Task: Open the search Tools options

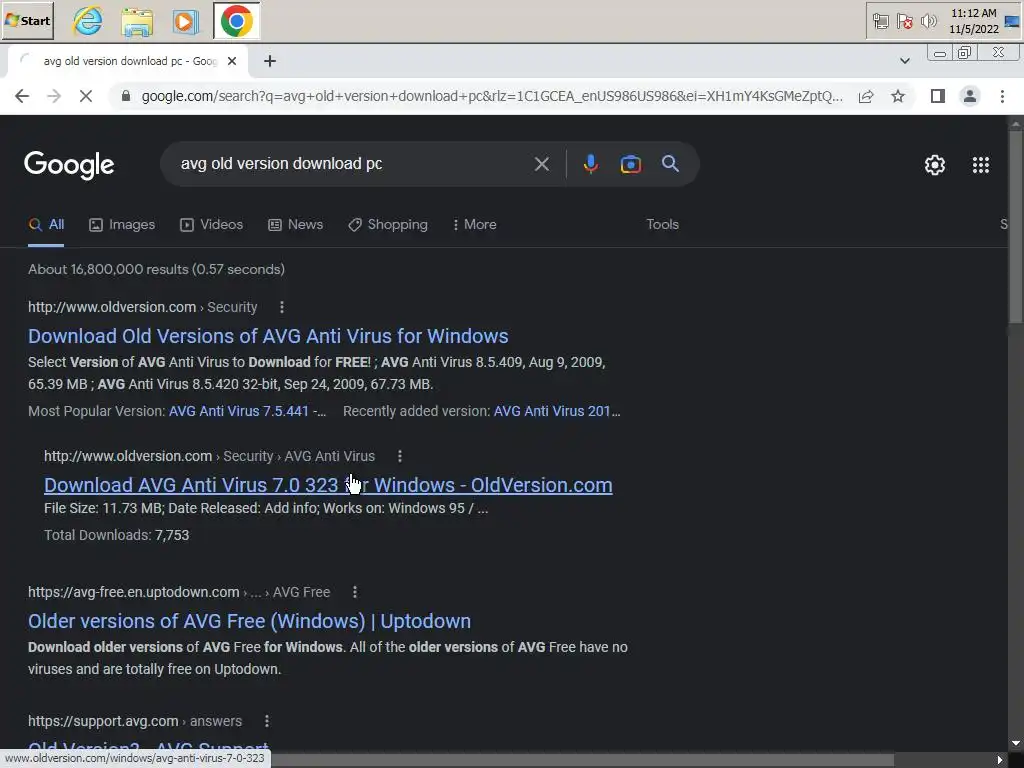Action: tap(662, 225)
